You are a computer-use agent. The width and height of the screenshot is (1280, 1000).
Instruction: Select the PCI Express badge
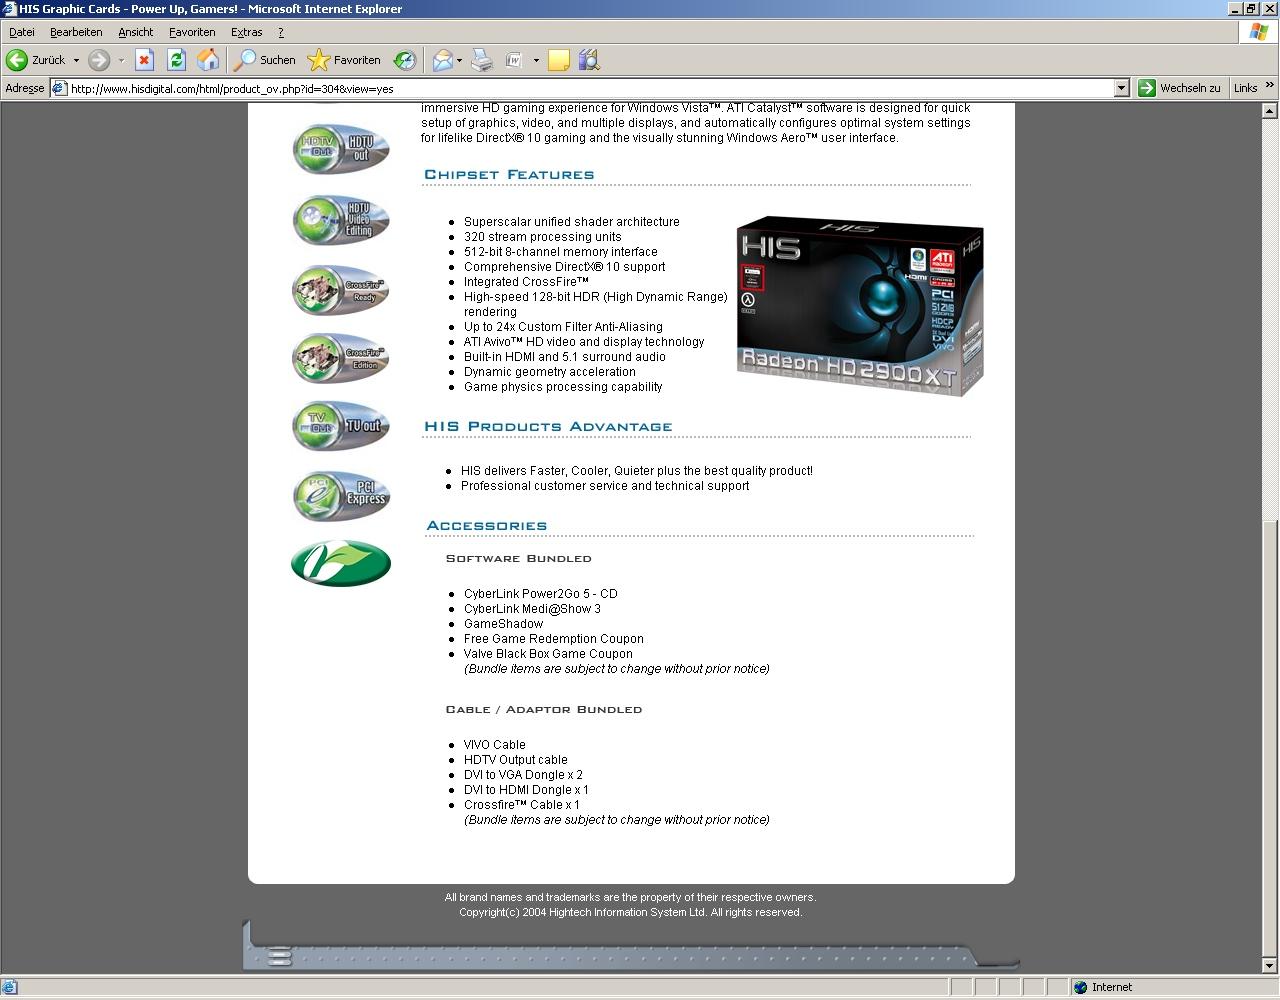(x=341, y=495)
